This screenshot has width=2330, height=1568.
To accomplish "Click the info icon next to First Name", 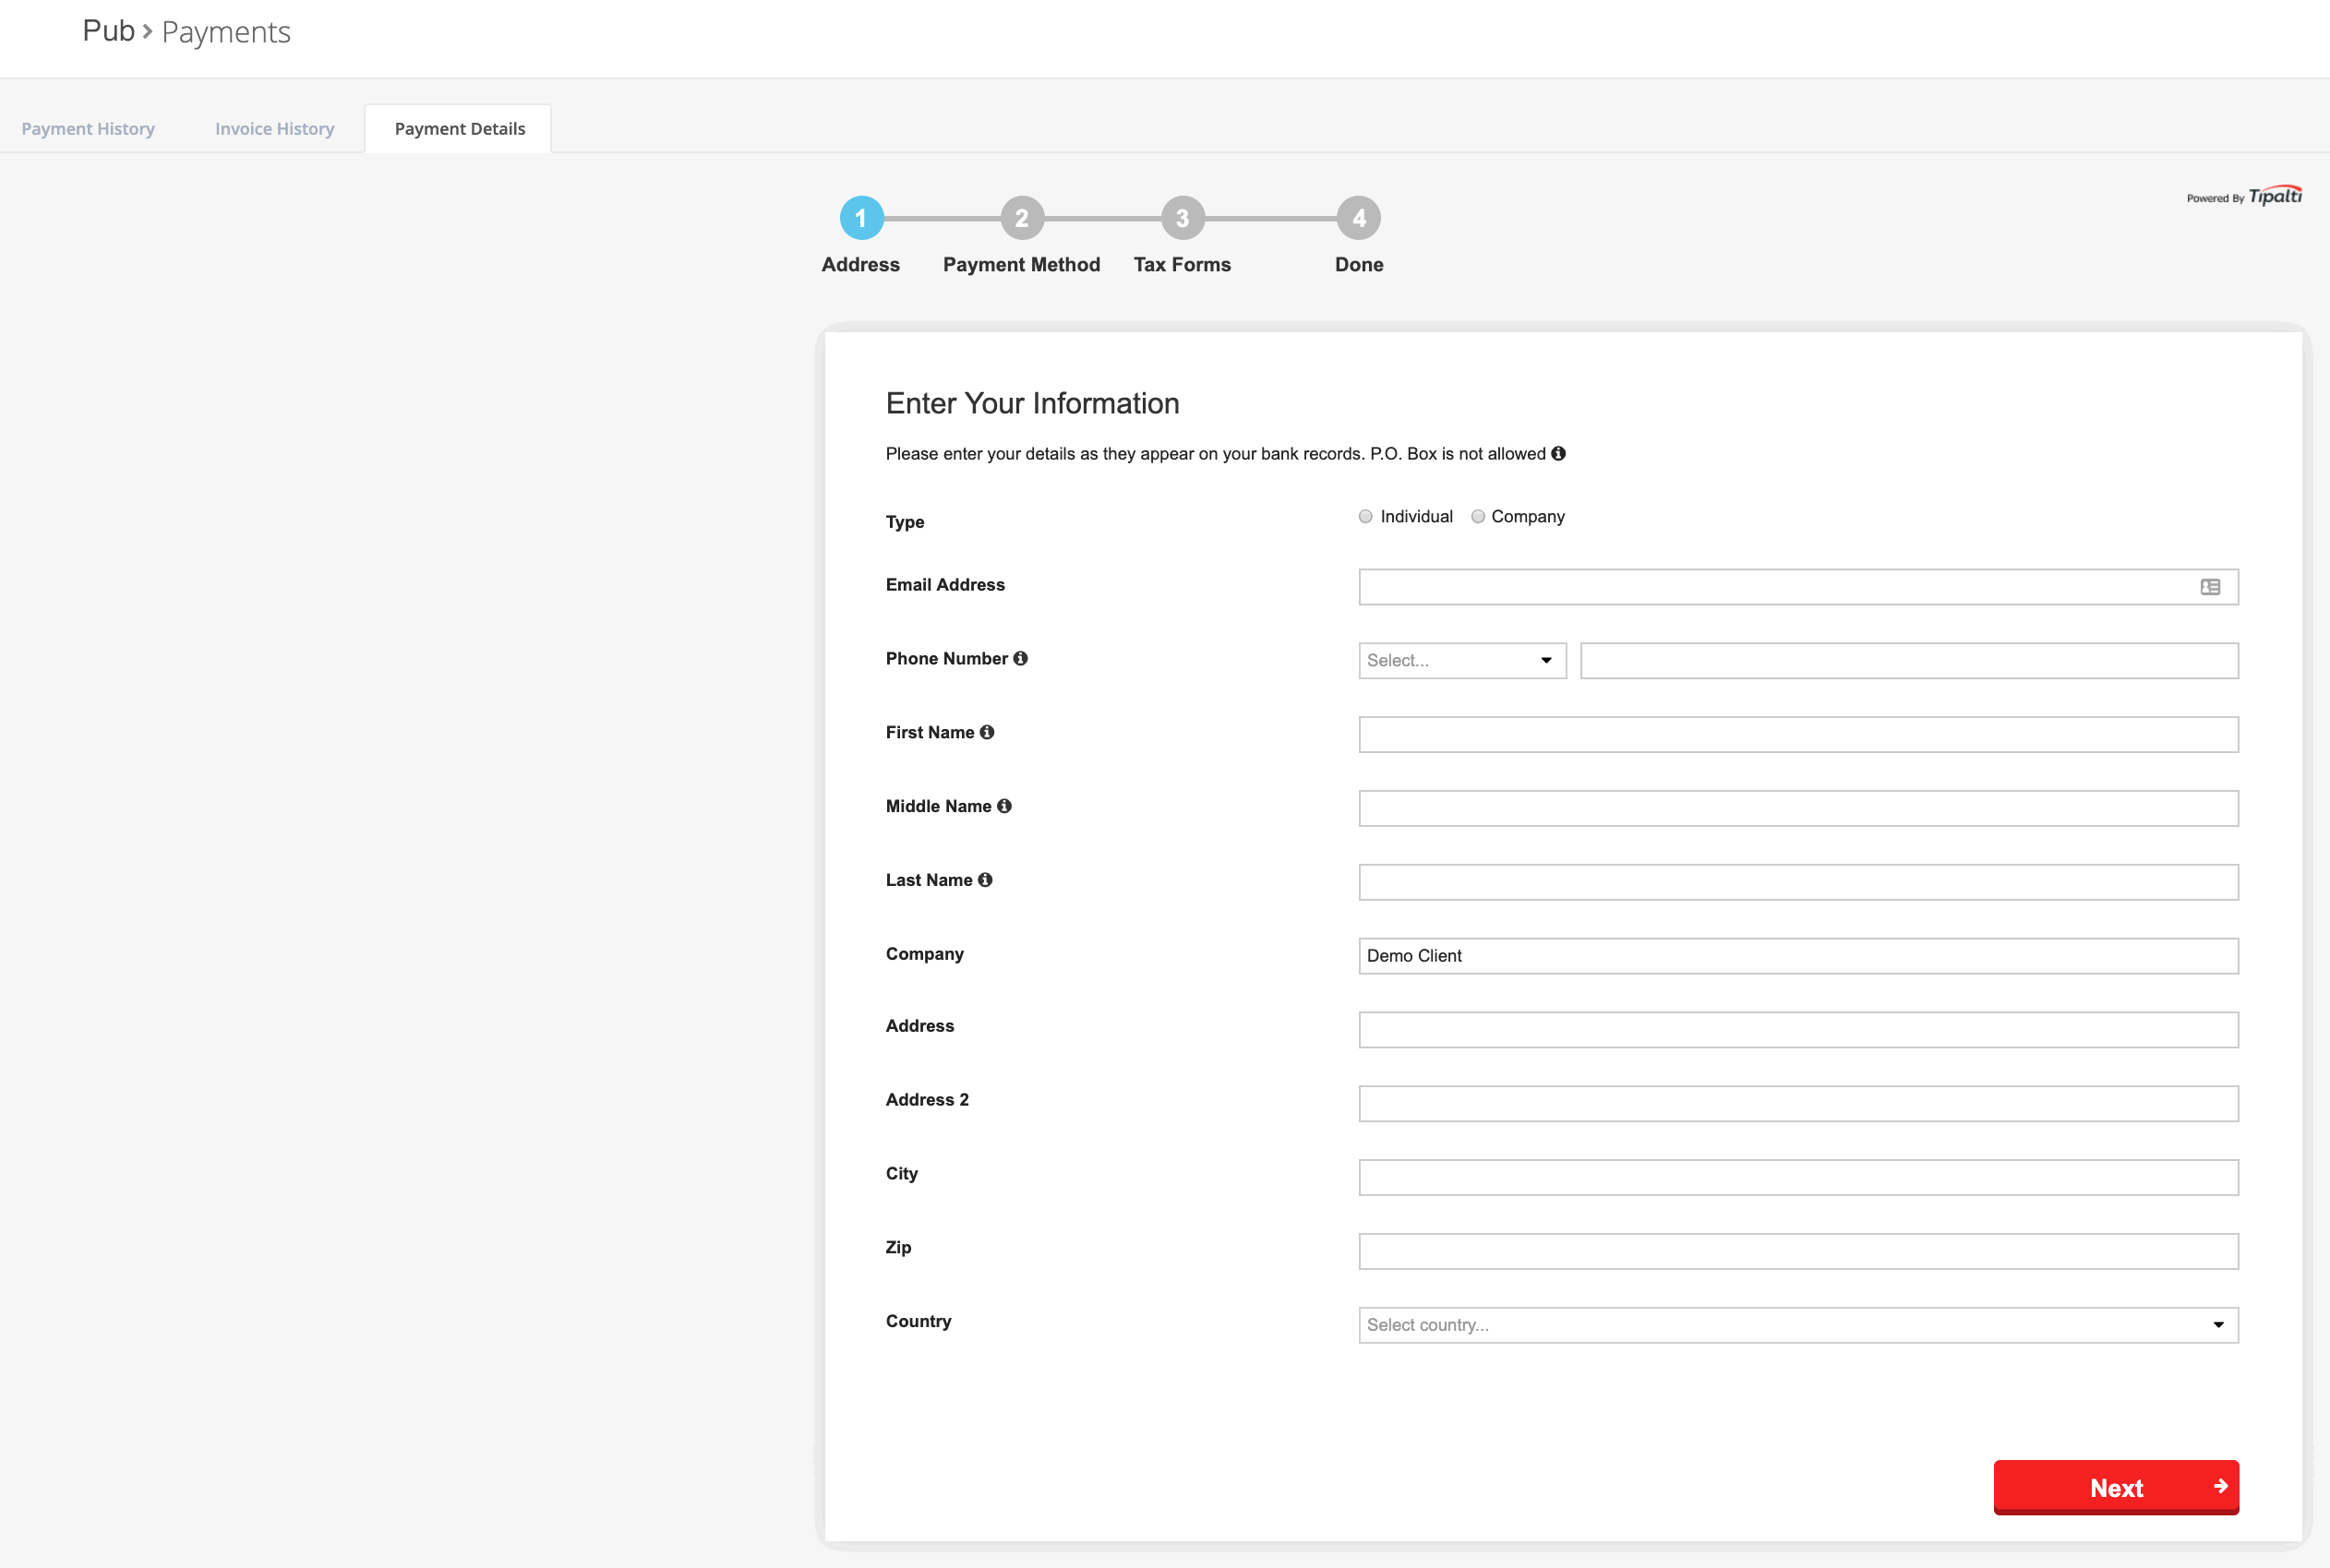I will pyautogui.click(x=988, y=732).
